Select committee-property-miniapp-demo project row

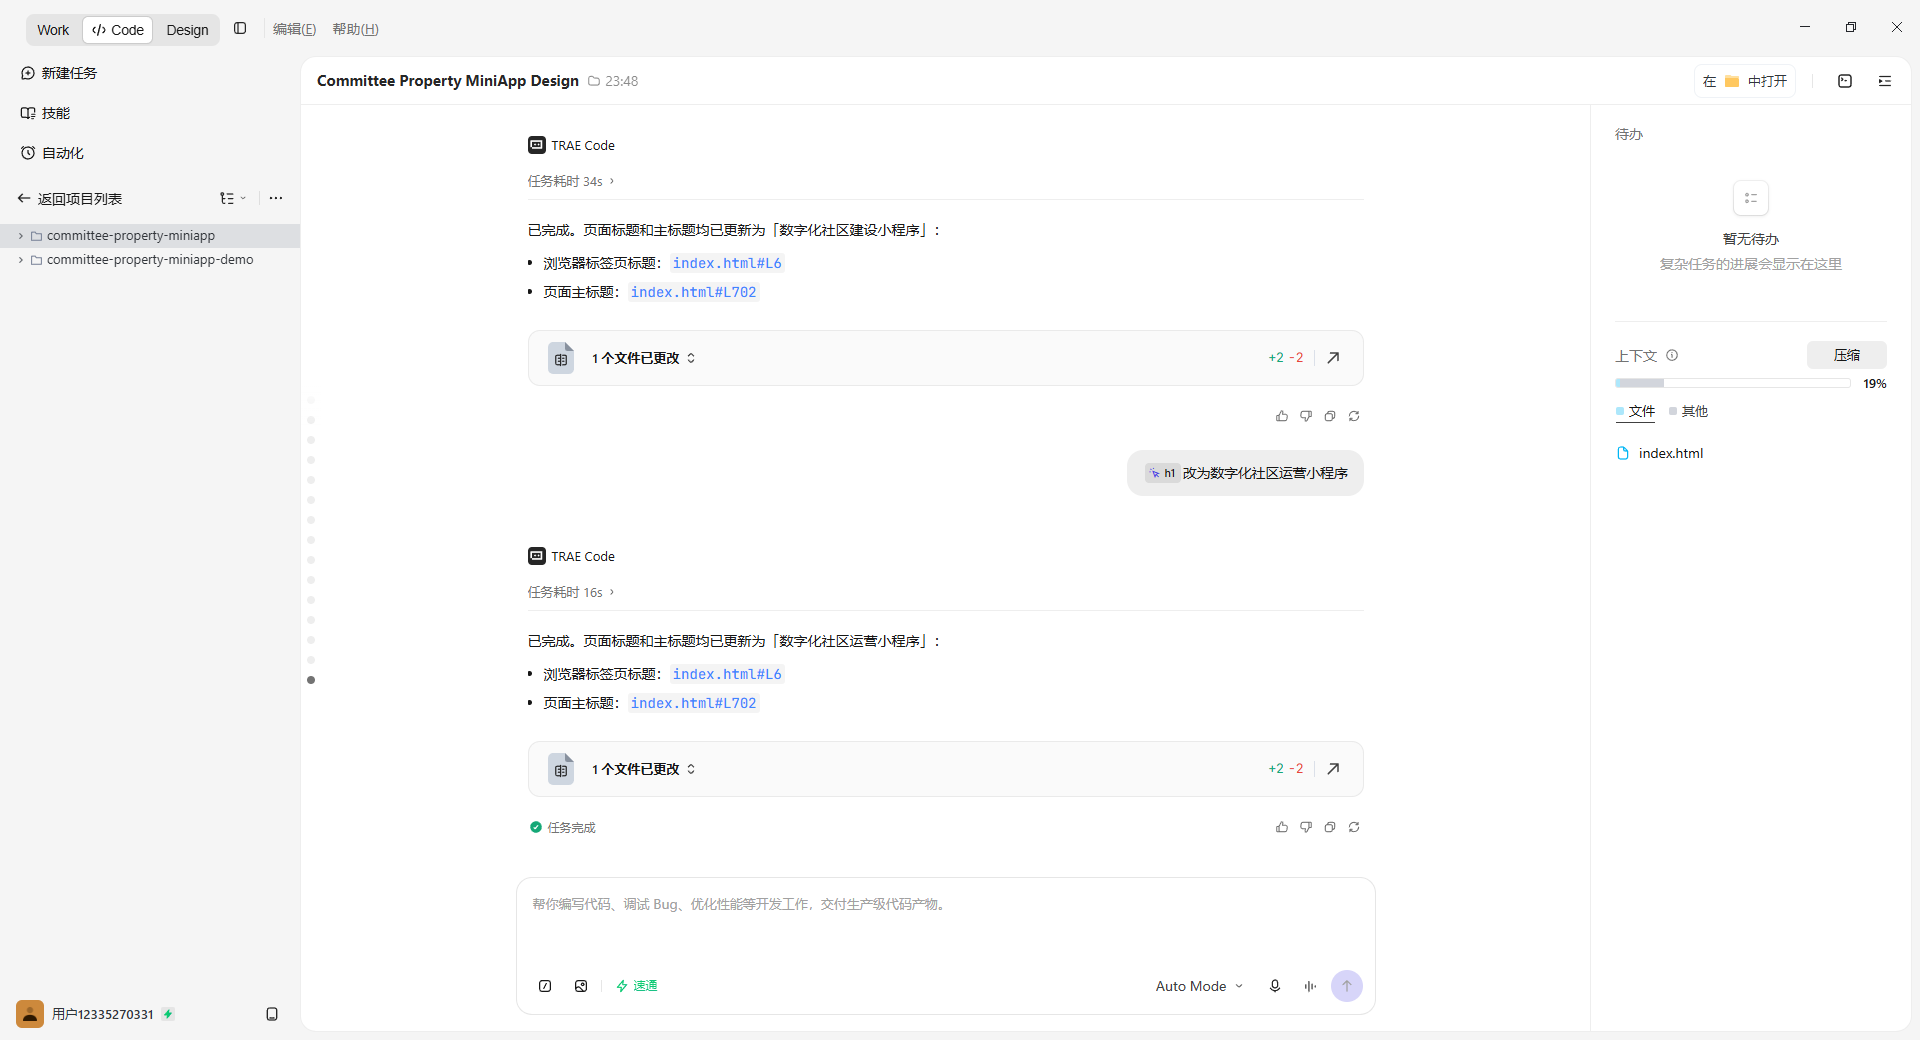150,260
